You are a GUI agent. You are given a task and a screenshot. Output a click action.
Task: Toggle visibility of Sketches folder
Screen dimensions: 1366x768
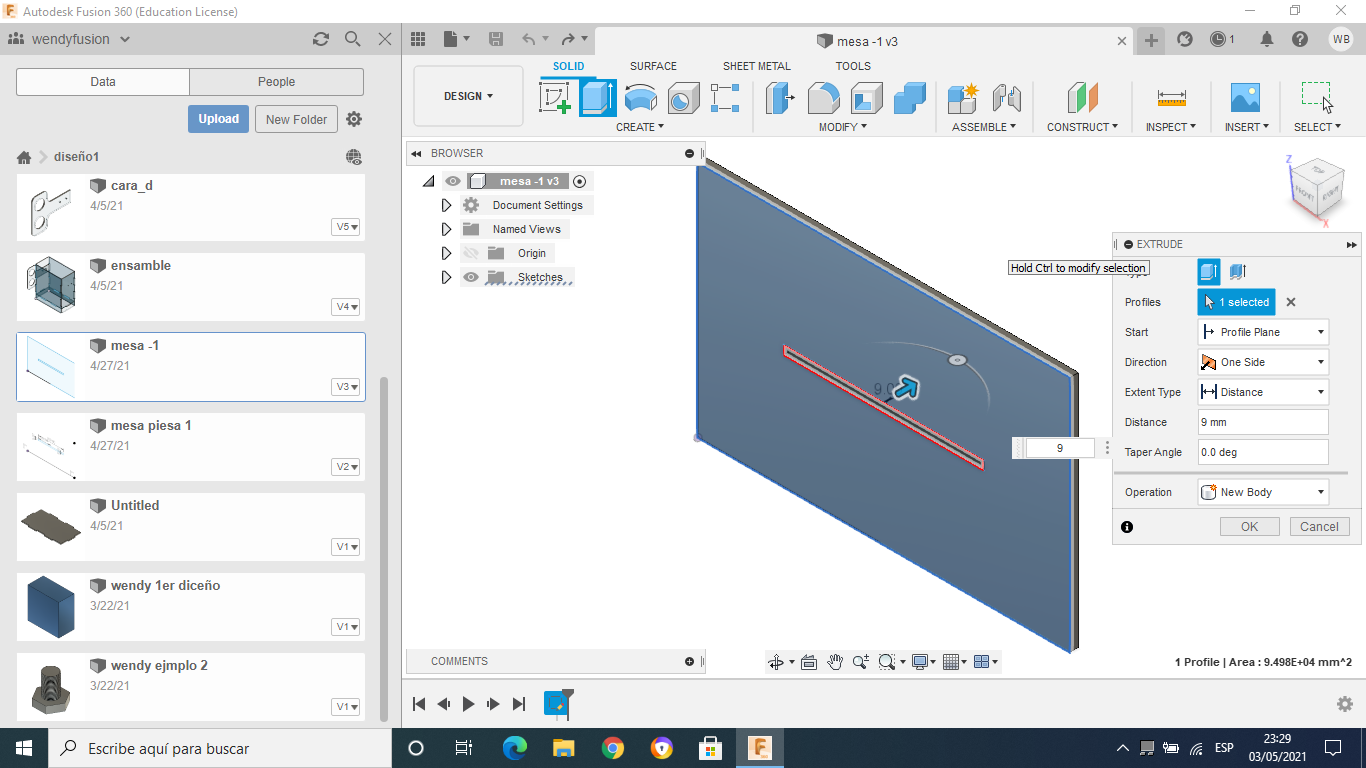(471, 277)
